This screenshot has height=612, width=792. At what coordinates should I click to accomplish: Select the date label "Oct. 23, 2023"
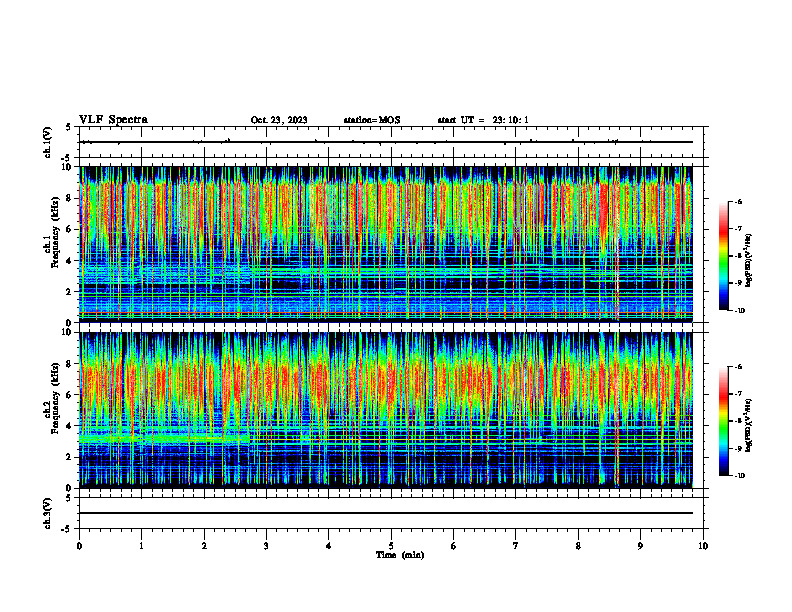279,120
